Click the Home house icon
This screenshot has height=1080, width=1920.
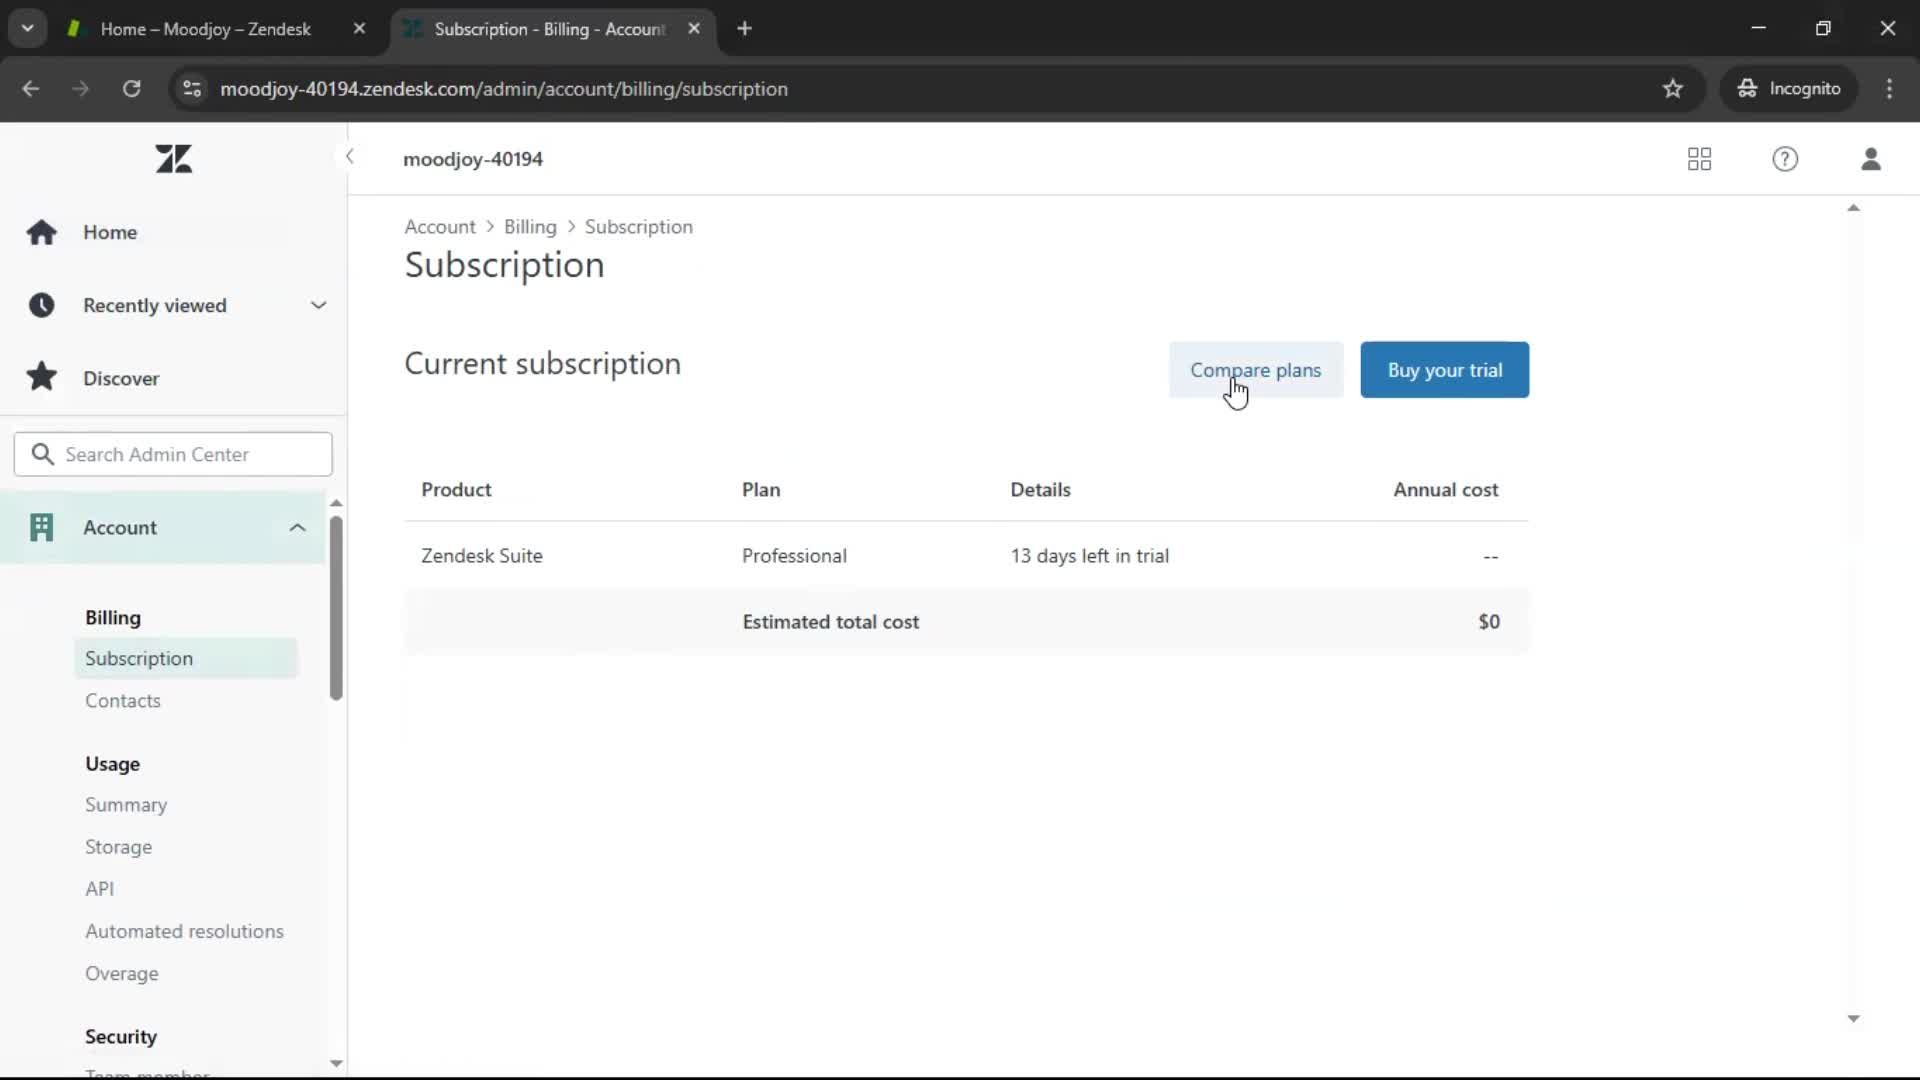coord(41,232)
